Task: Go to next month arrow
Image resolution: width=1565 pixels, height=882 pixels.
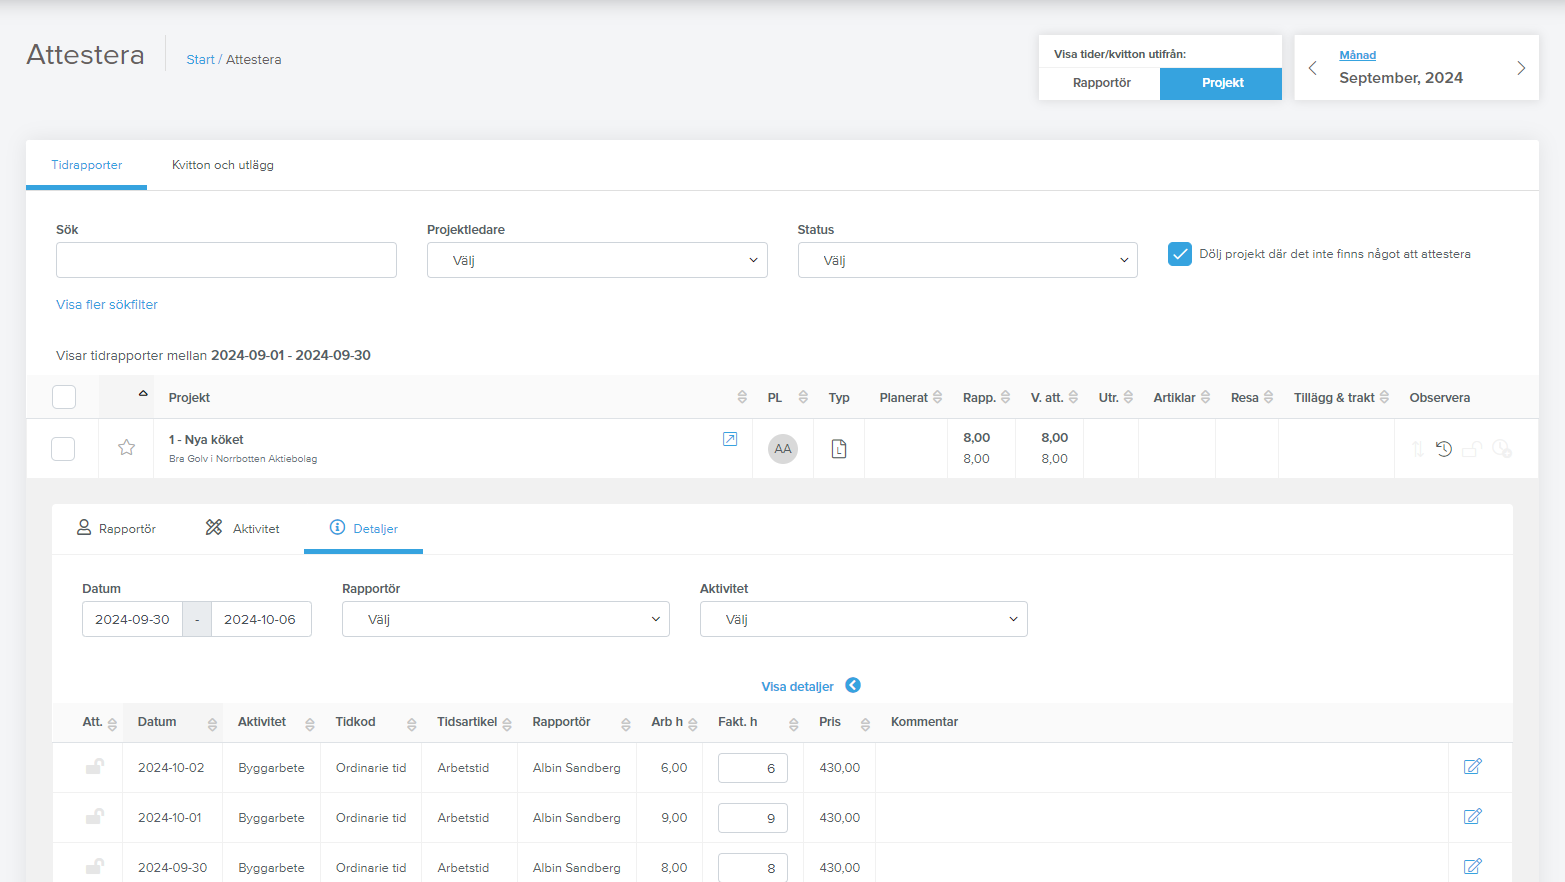Action: [x=1521, y=68]
